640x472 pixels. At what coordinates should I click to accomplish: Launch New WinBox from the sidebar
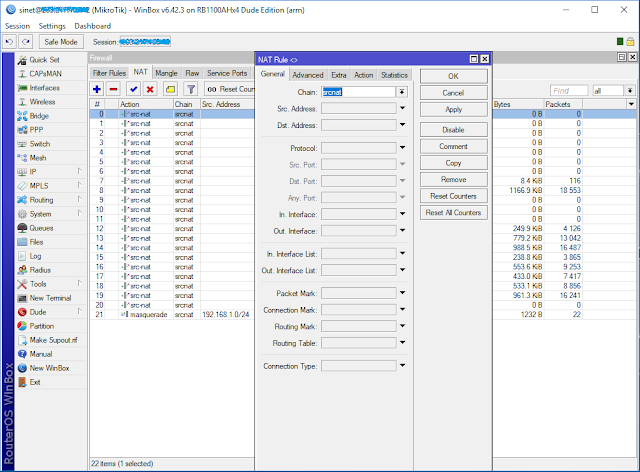click(x=49, y=368)
